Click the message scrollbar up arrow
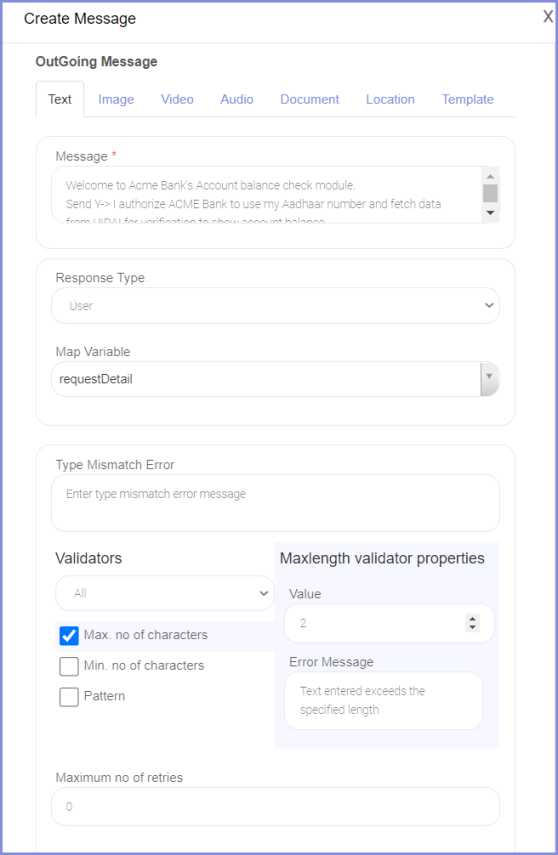 [x=490, y=176]
